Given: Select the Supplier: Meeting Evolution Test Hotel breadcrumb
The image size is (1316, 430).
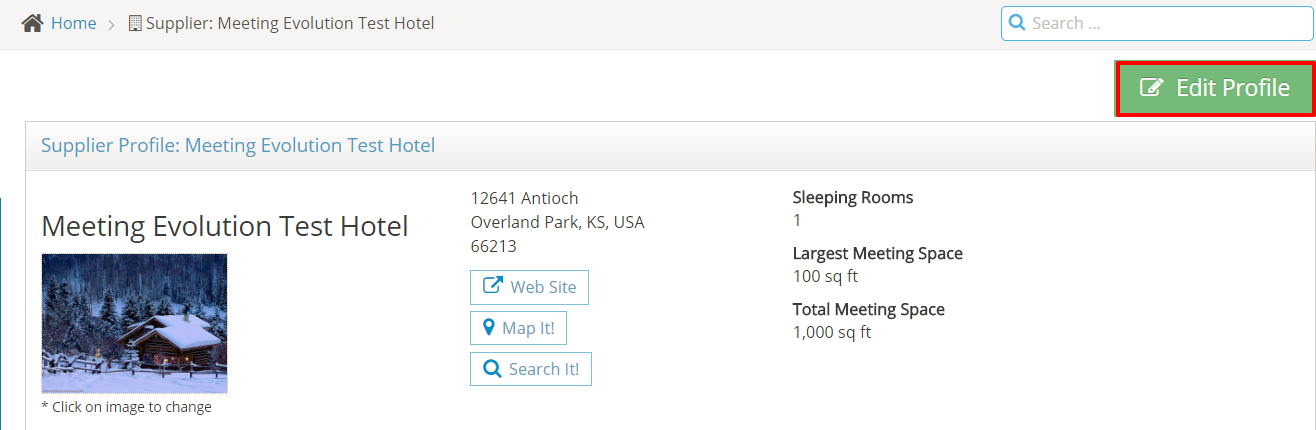Looking at the screenshot, I should pyautogui.click(x=290, y=23).
